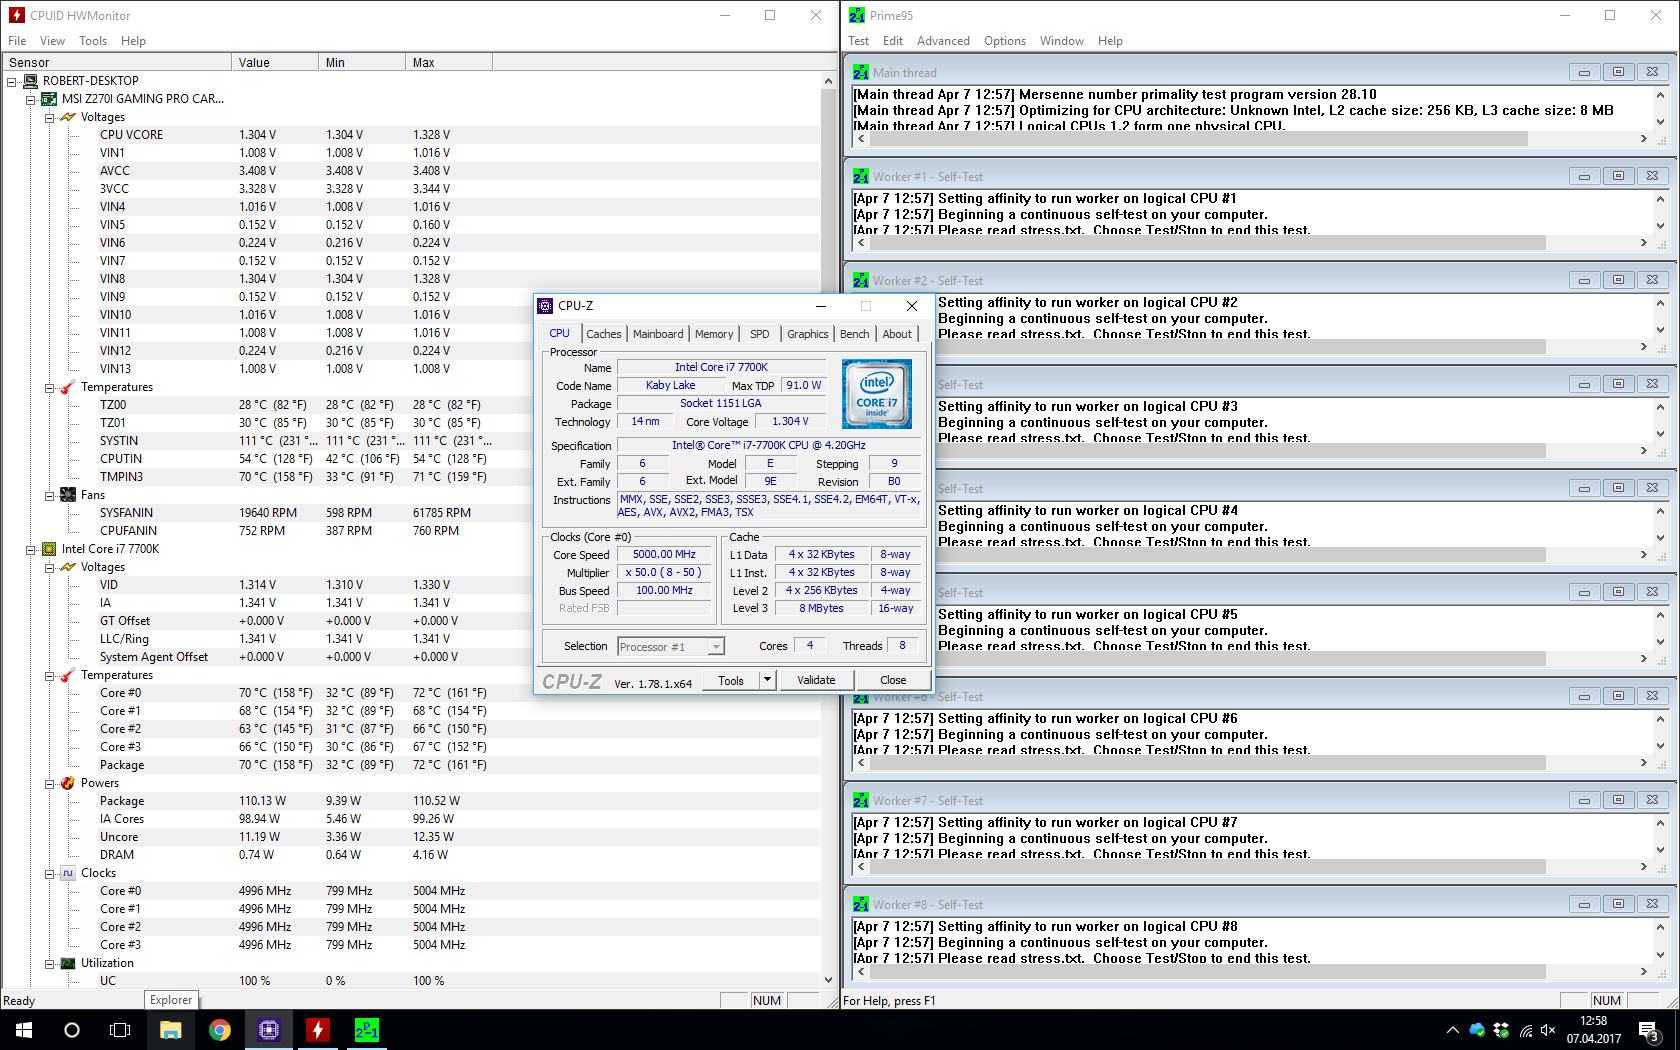
Task: Open the Tools dropdown arrow in CPU-Z
Action: click(x=767, y=680)
